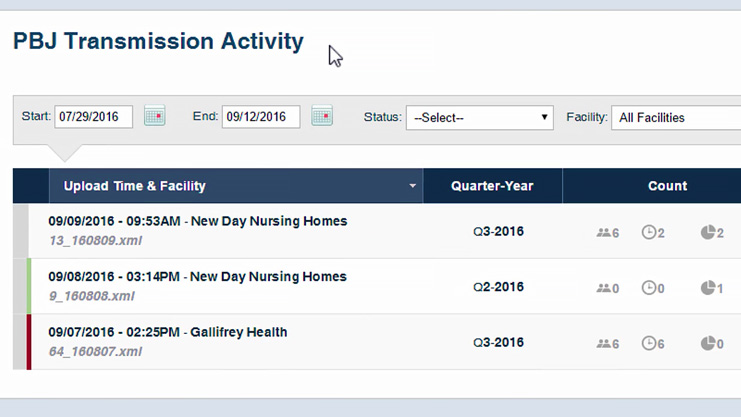Click the Upload Time & Facility sort arrow
The image size is (741, 417).
tap(412, 186)
